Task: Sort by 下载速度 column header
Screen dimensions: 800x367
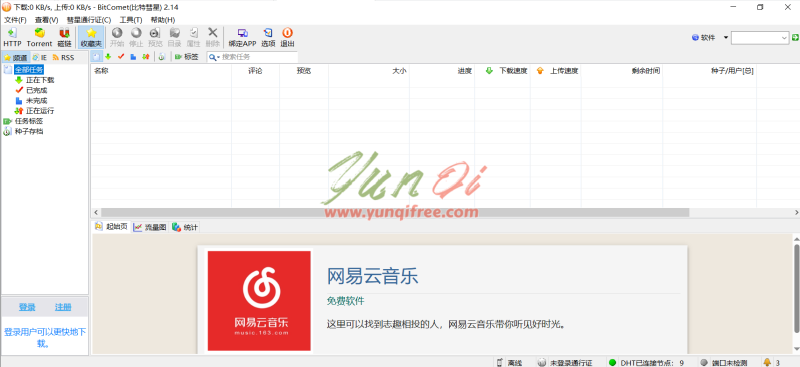Action: click(503, 71)
